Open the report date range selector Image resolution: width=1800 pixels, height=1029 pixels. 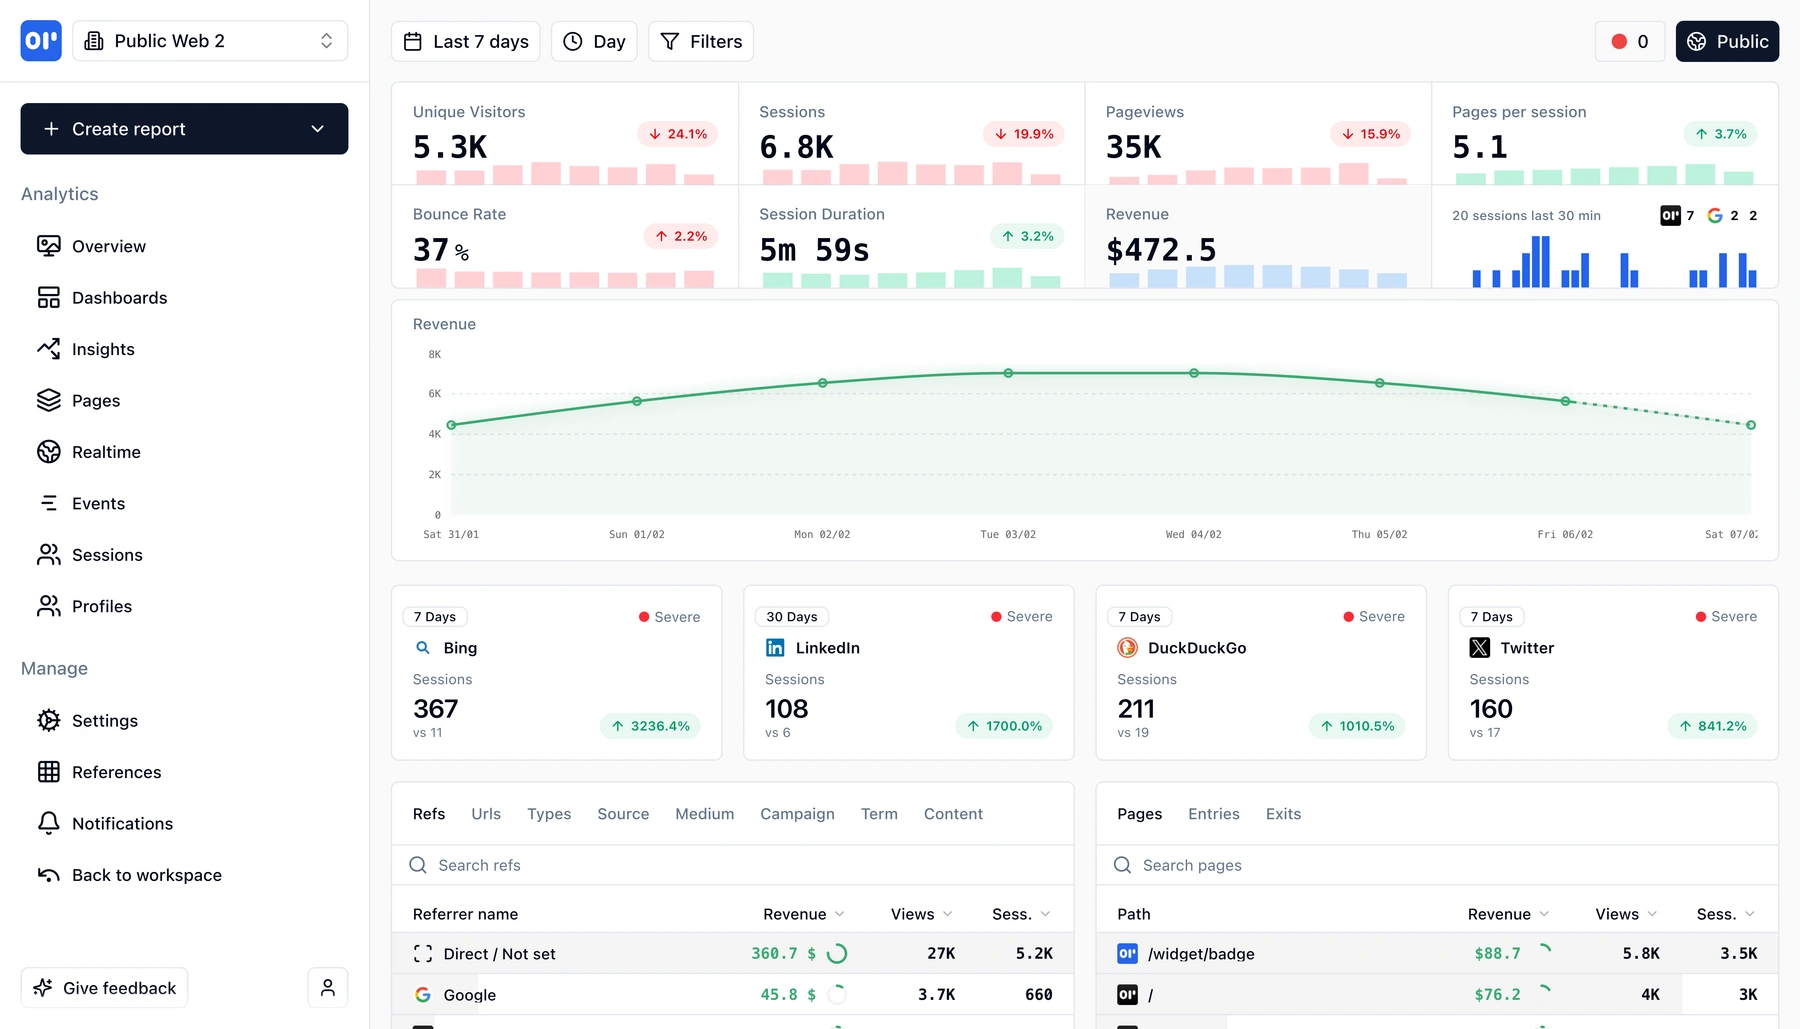[465, 41]
